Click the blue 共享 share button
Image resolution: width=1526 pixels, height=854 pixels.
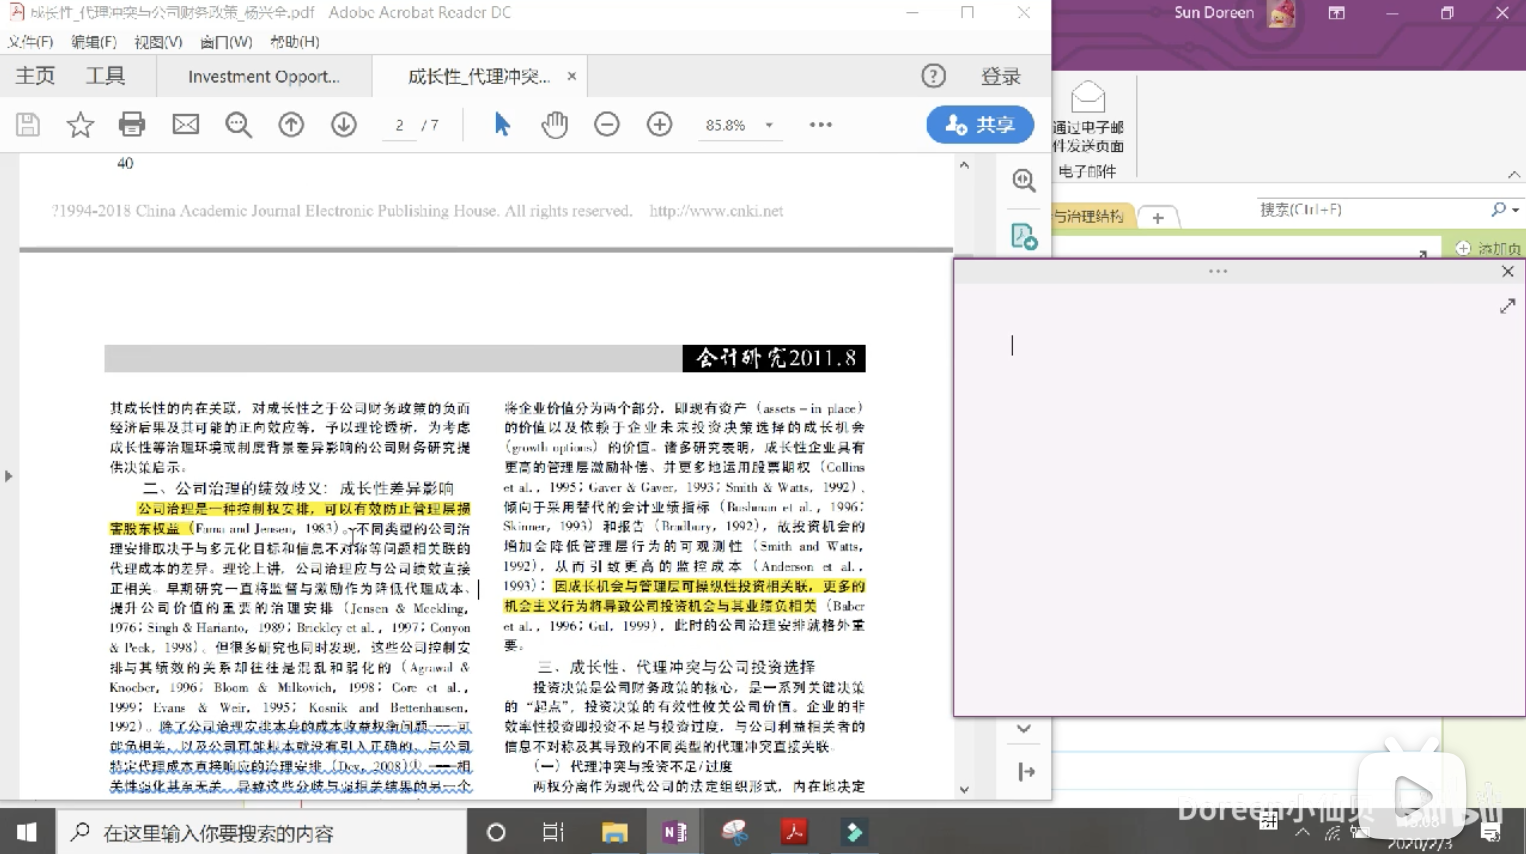click(x=980, y=125)
